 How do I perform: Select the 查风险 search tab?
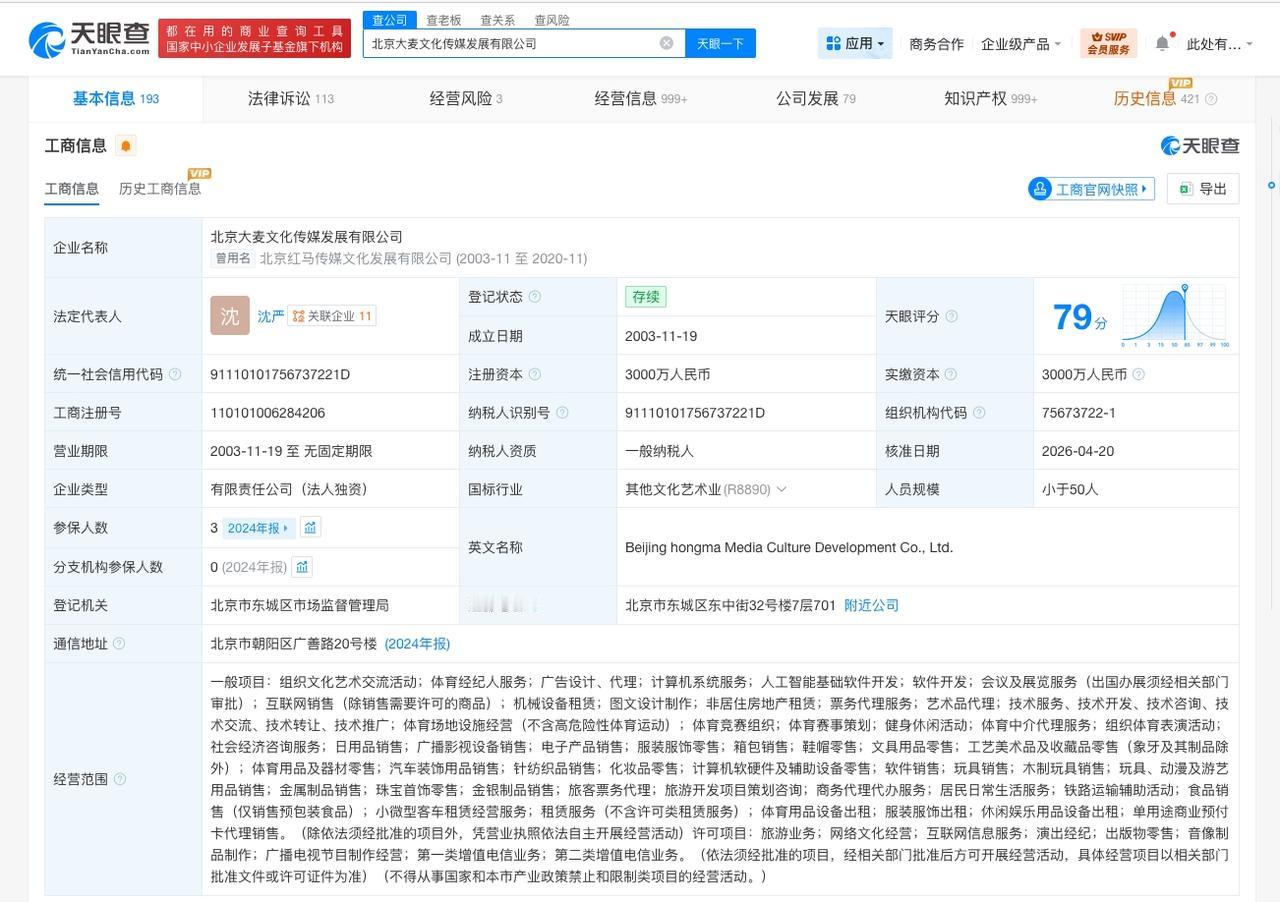tap(552, 20)
